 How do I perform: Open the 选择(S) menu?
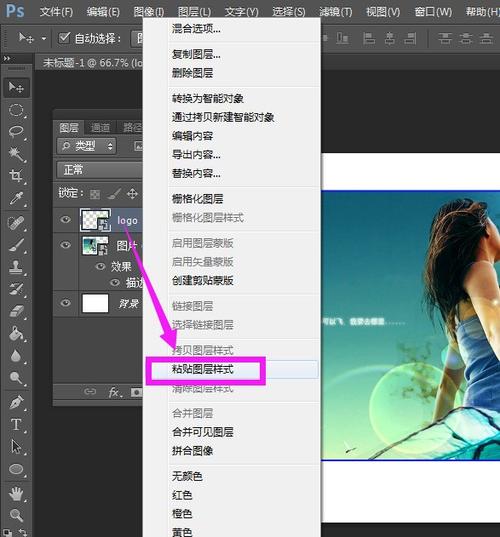point(288,12)
